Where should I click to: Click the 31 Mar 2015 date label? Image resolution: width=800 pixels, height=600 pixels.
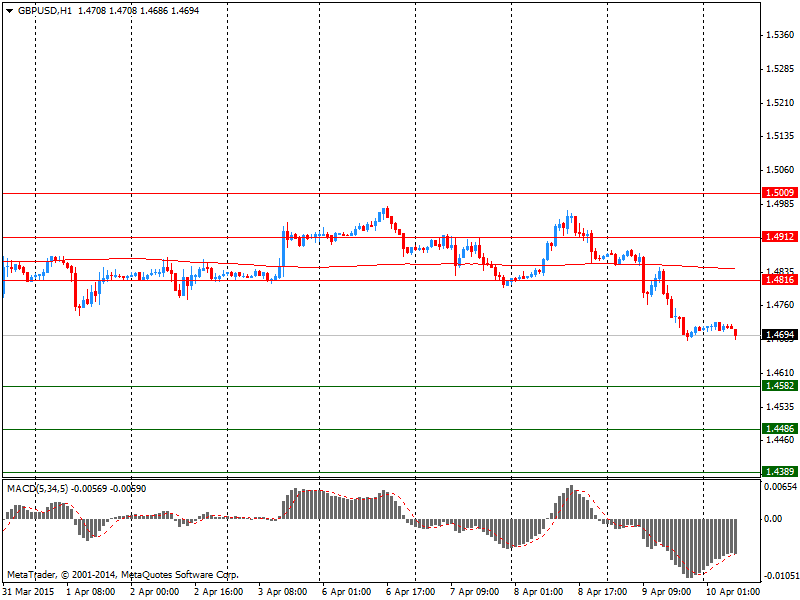coord(28,592)
